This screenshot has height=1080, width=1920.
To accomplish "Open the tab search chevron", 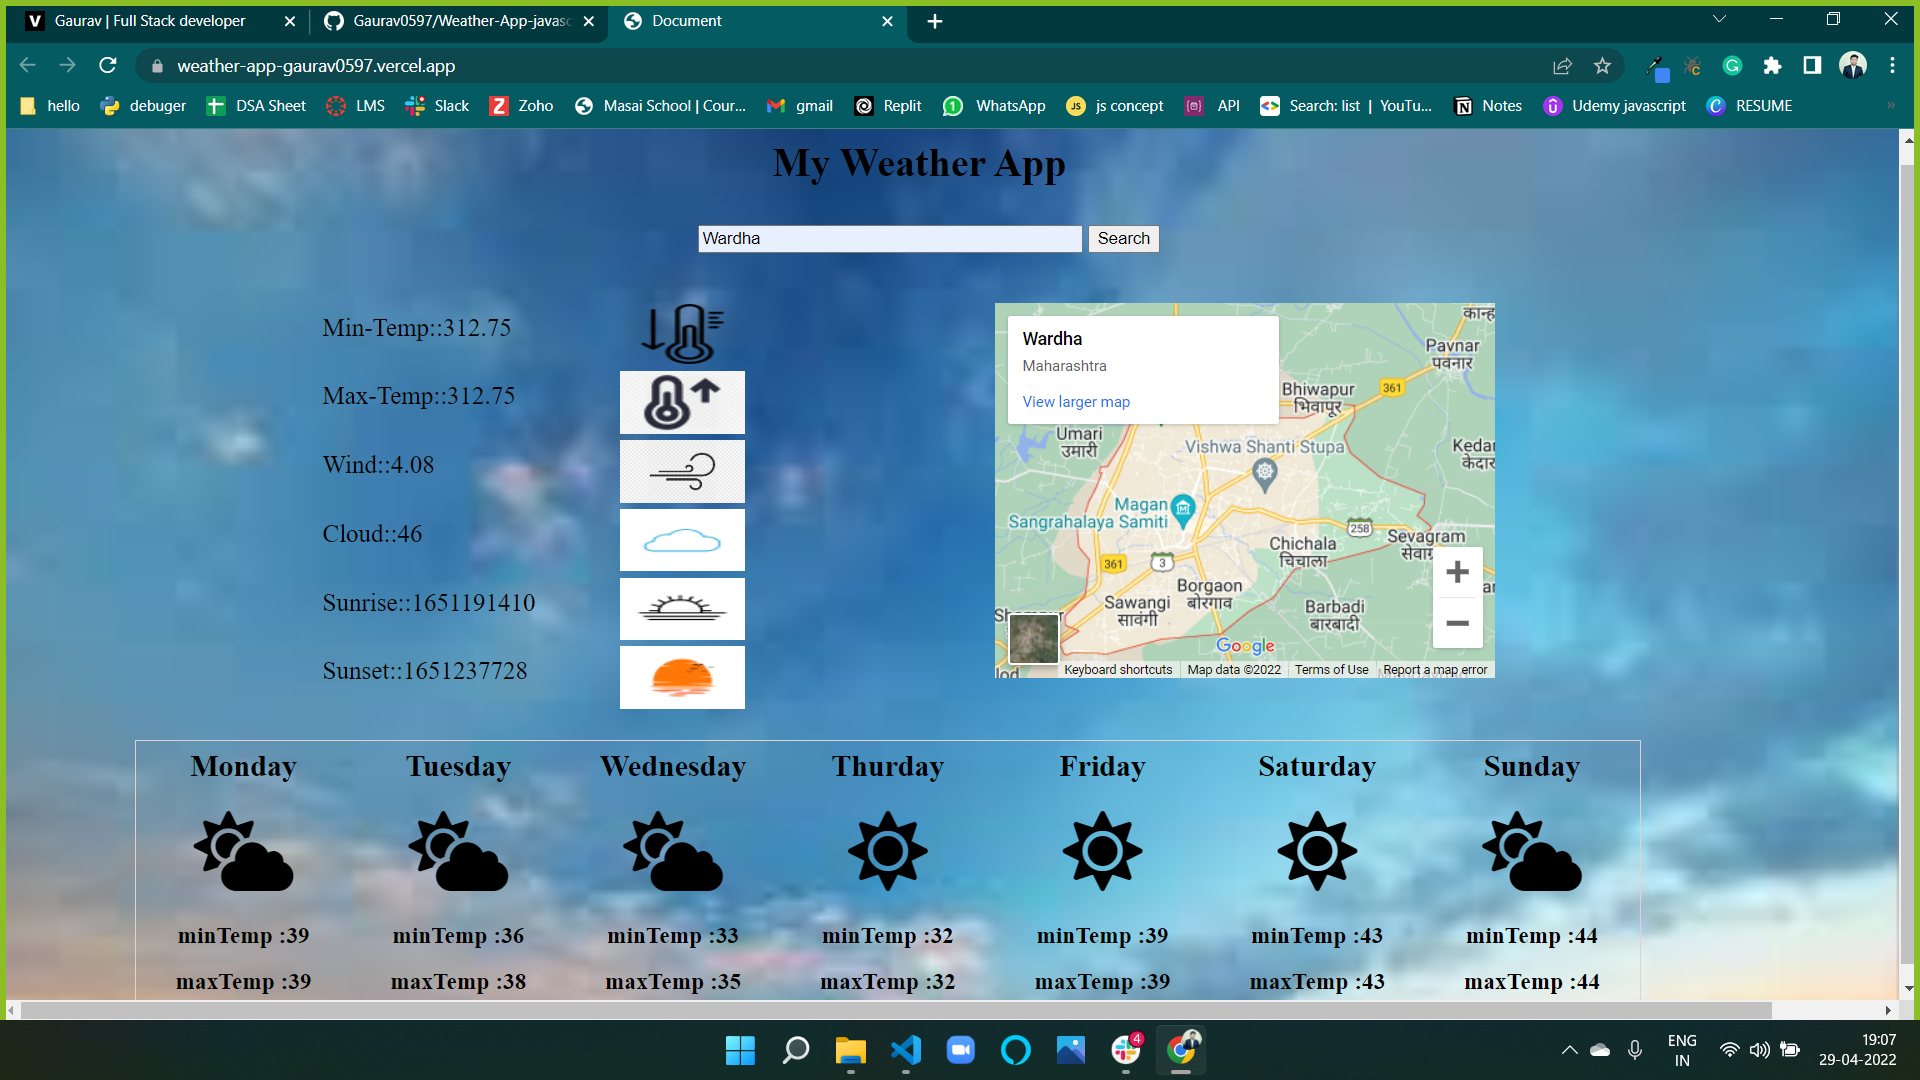I will pyautogui.click(x=1718, y=18).
